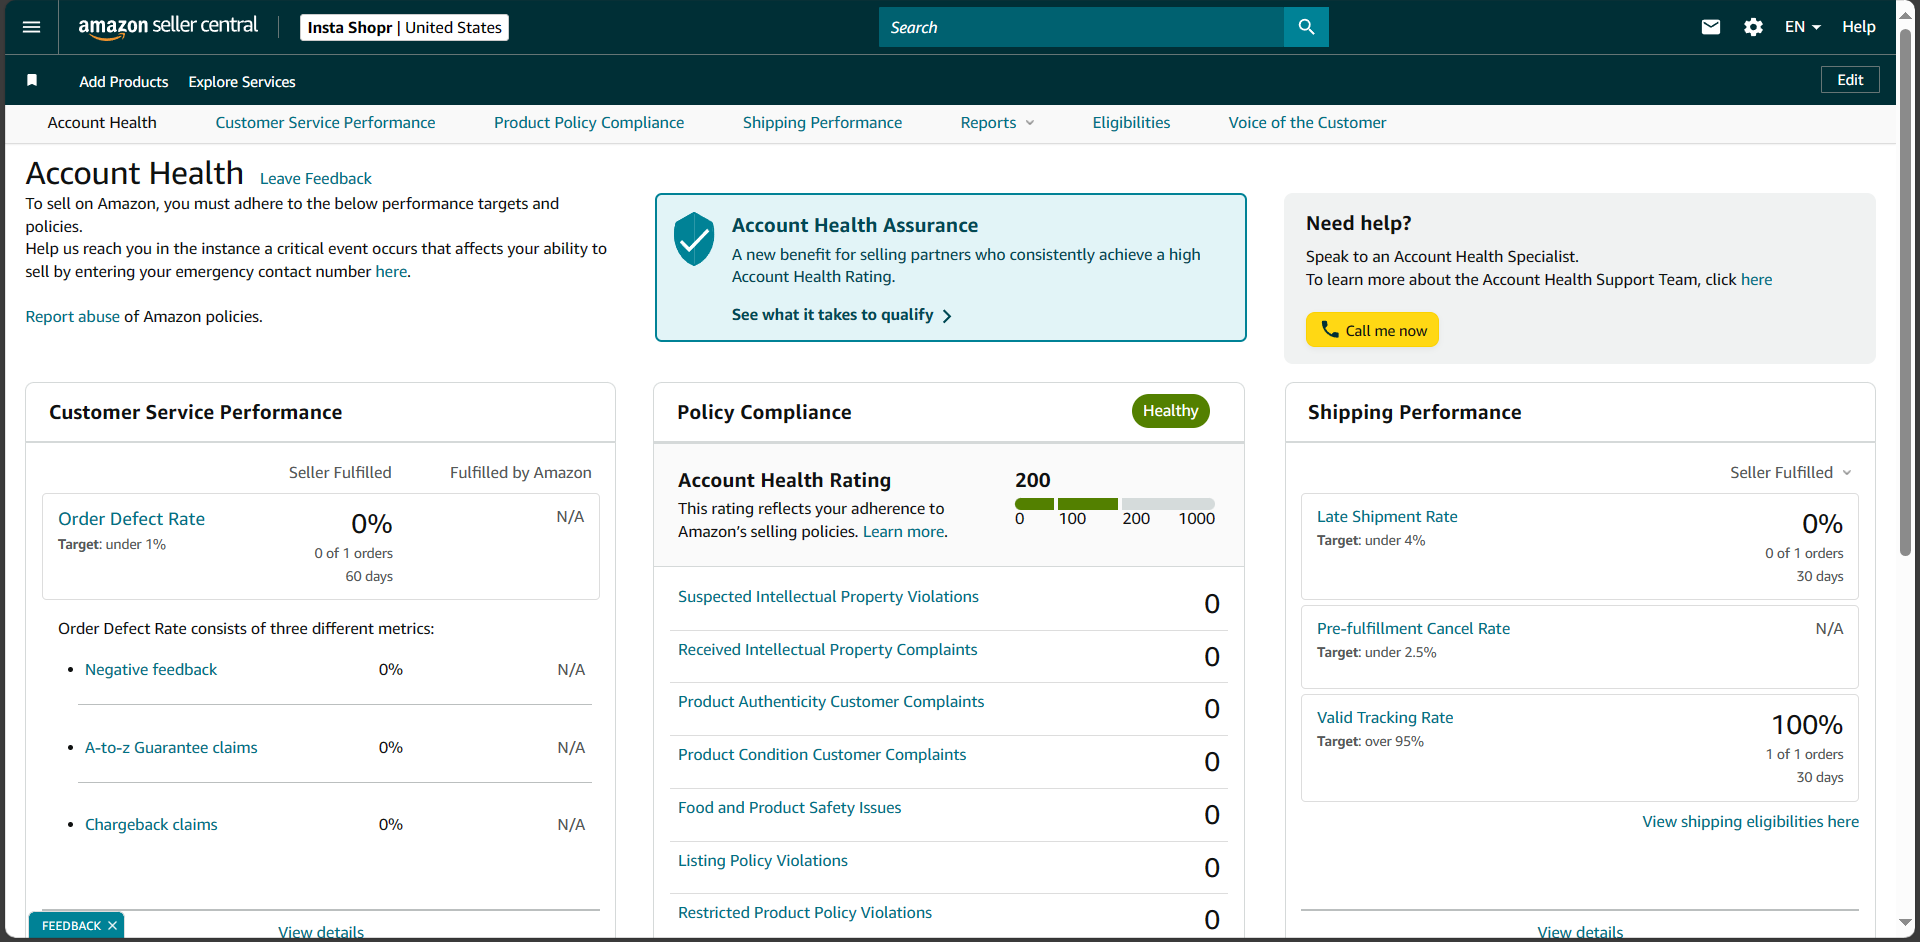Open Late Shipment Rate details

tap(1387, 517)
